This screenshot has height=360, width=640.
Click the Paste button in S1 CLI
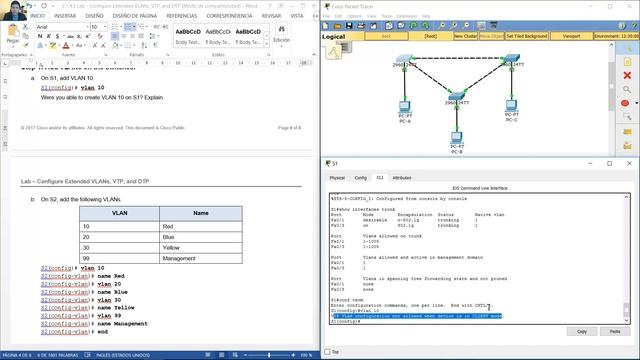(615, 331)
